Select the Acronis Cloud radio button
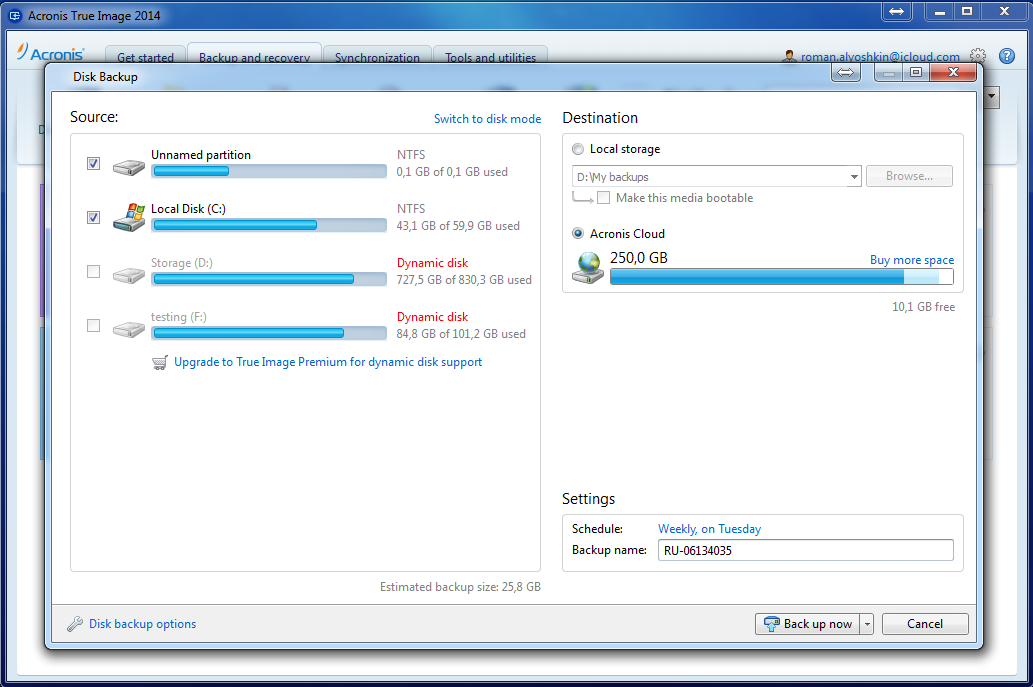 (x=578, y=234)
